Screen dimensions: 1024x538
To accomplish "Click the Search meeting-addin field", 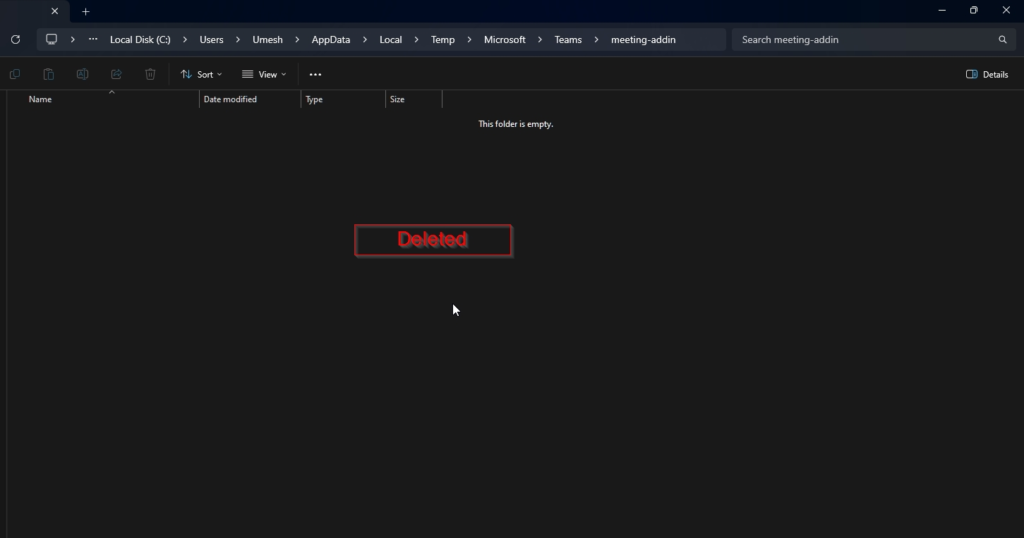I will 872,39.
